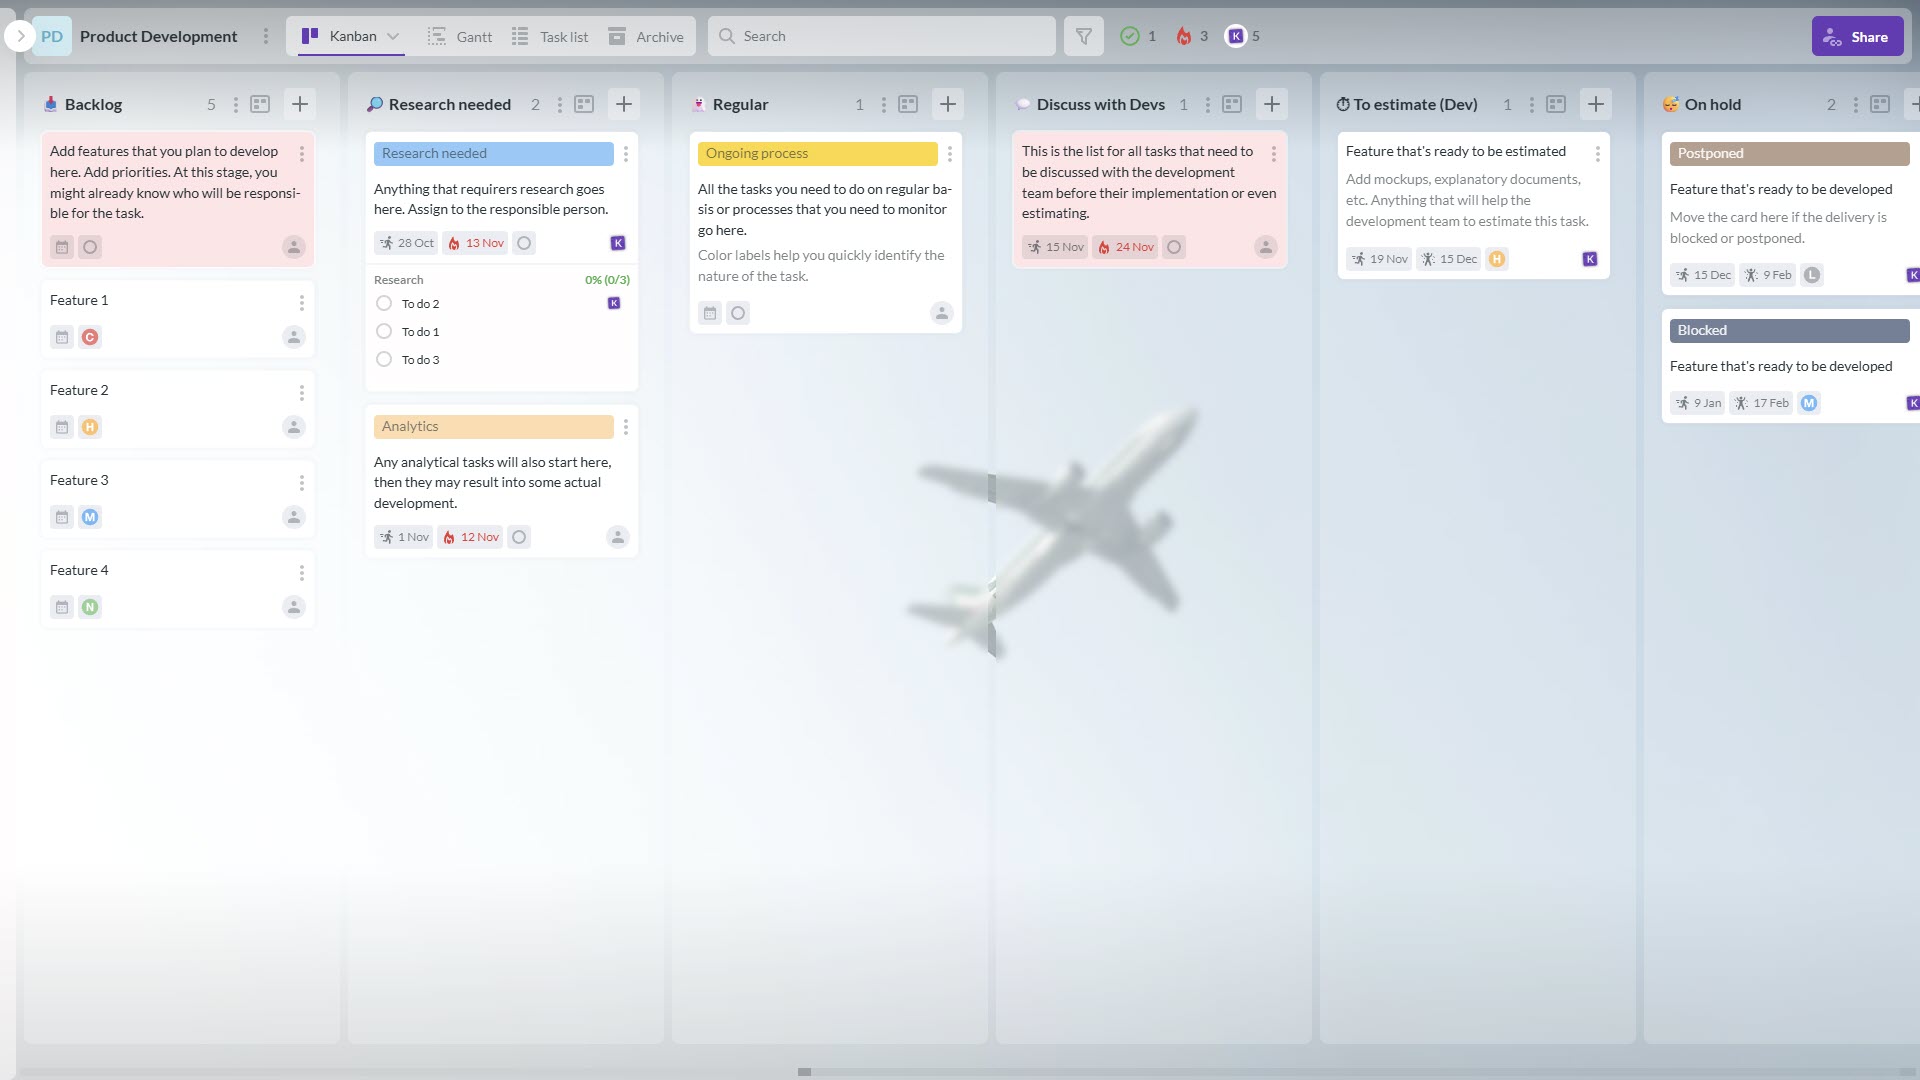Open Product Development project options menu
The height and width of the screenshot is (1080, 1920).
click(x=265, y=37)
